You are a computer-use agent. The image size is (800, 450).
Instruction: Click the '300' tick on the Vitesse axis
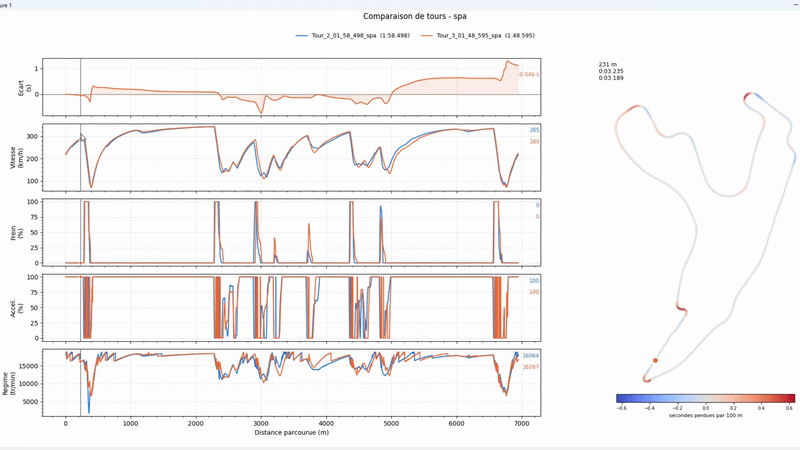[33, 136]
